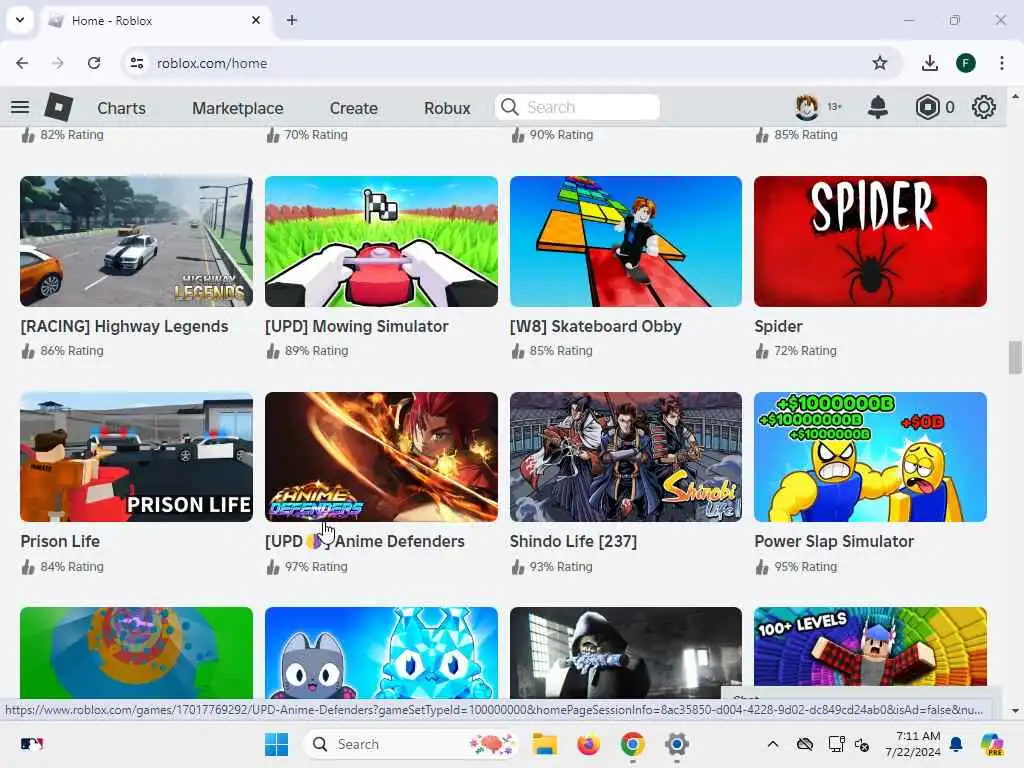
Task: Click the 72% Rating text under Spider
Action: point(805,351)
